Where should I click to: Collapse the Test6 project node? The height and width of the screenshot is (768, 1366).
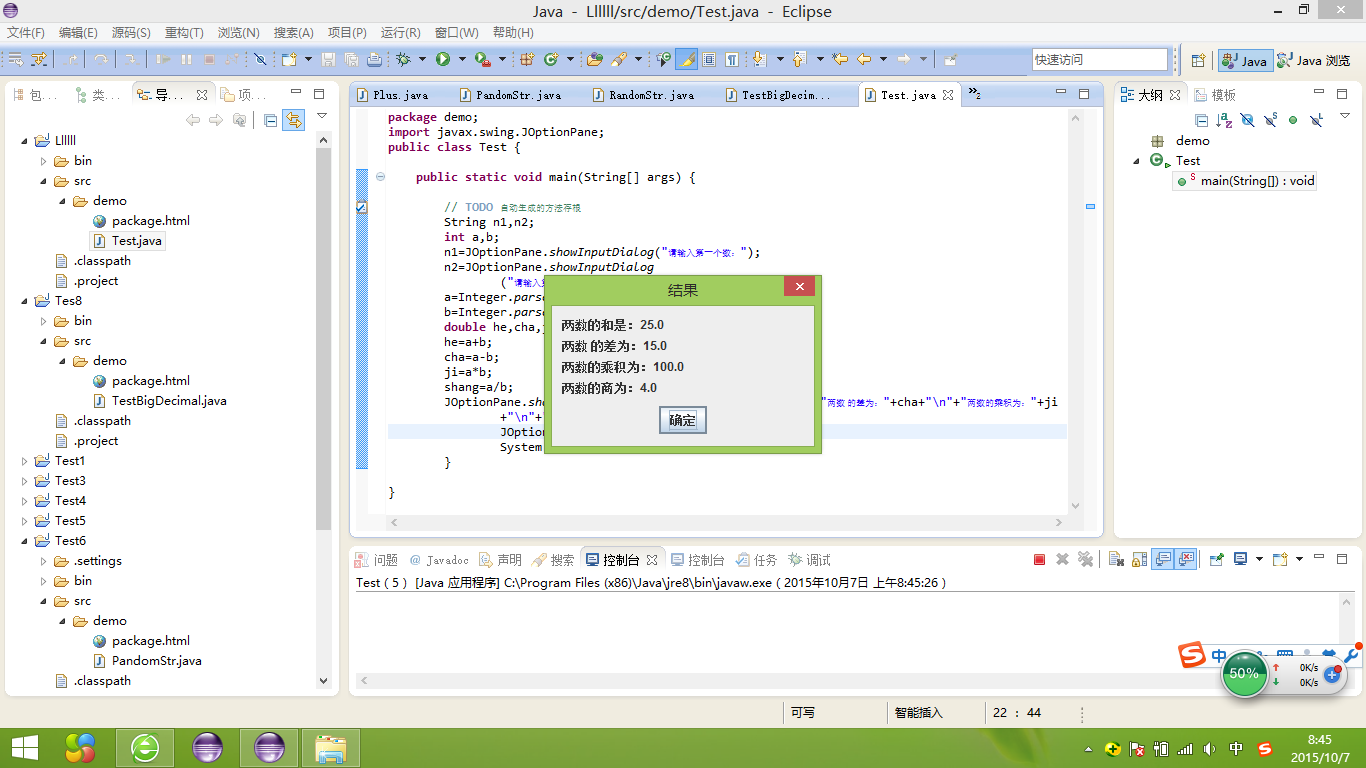point(25,541)
